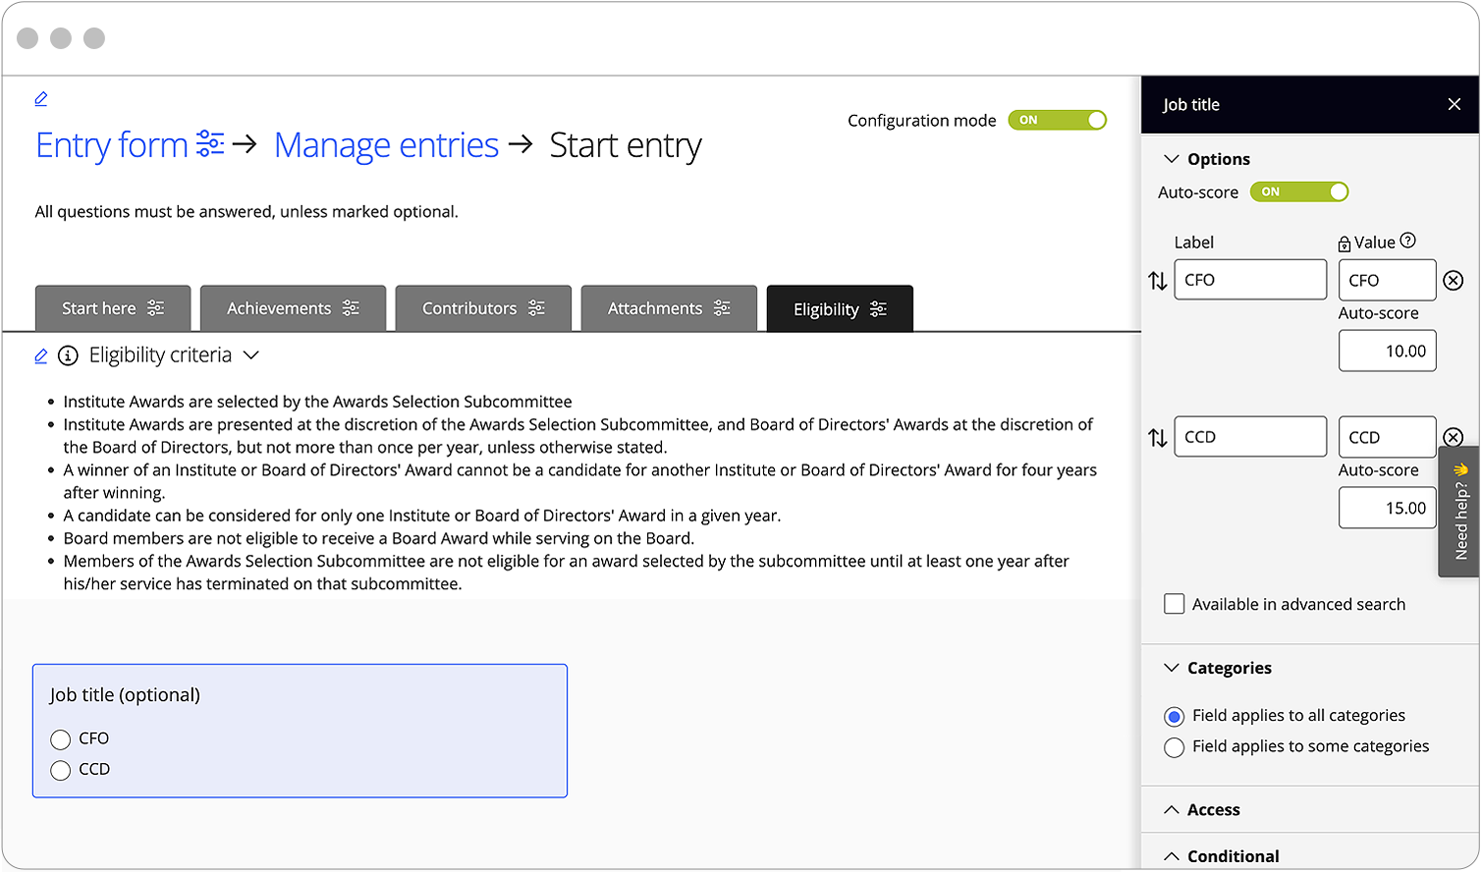Click pencil icon next to Eligibility criteria
The height and width of the screenshot is (872, 1481).
click(41, 356)
